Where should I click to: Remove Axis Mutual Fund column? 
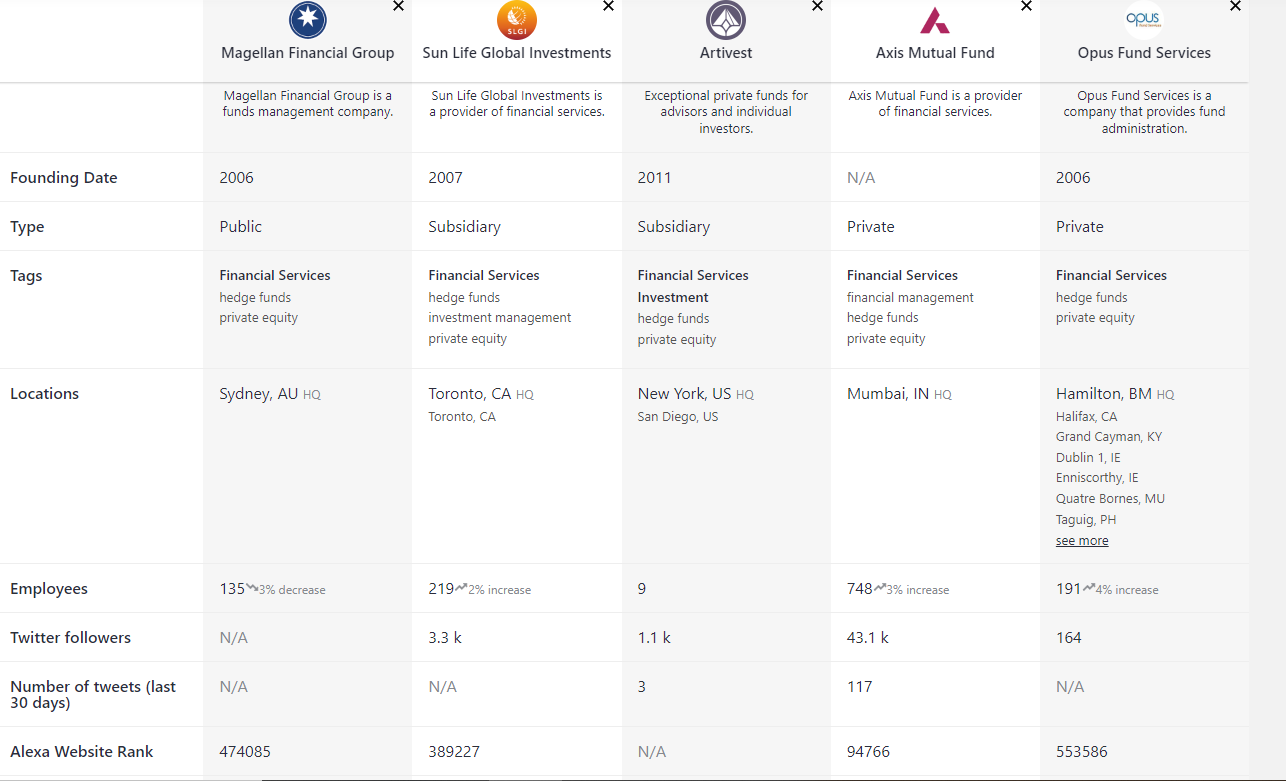(1026, 6)
